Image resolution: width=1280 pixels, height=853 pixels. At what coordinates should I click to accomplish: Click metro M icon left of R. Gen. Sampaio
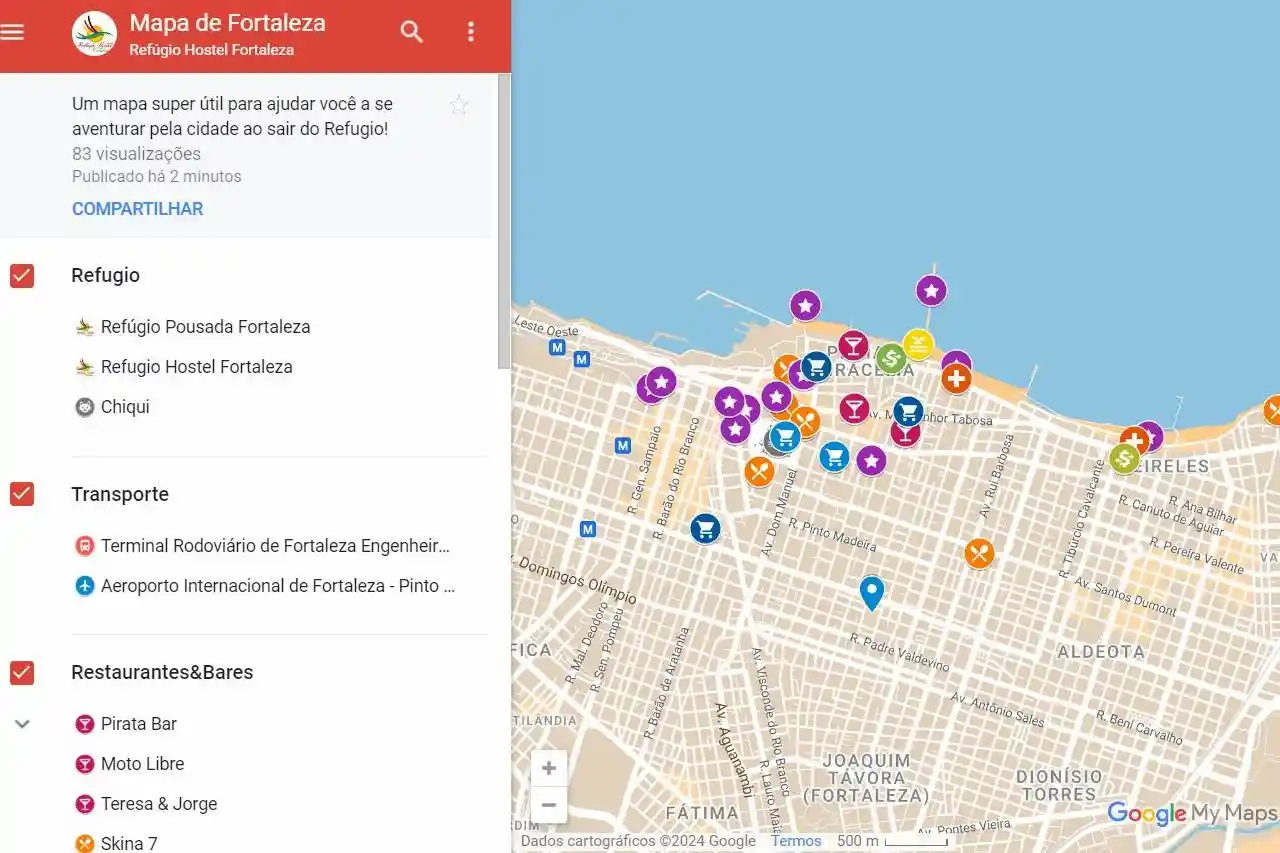click(623, 445)
